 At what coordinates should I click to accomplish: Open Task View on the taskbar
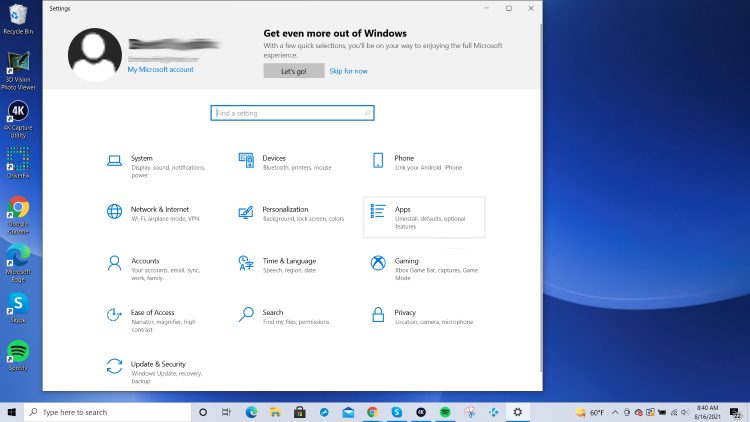(226, 412)
